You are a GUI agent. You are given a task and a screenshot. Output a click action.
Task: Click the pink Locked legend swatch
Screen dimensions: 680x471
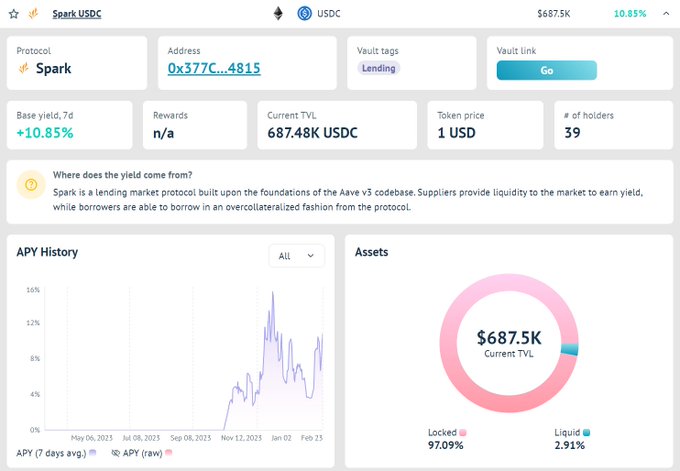pos(463,432)
